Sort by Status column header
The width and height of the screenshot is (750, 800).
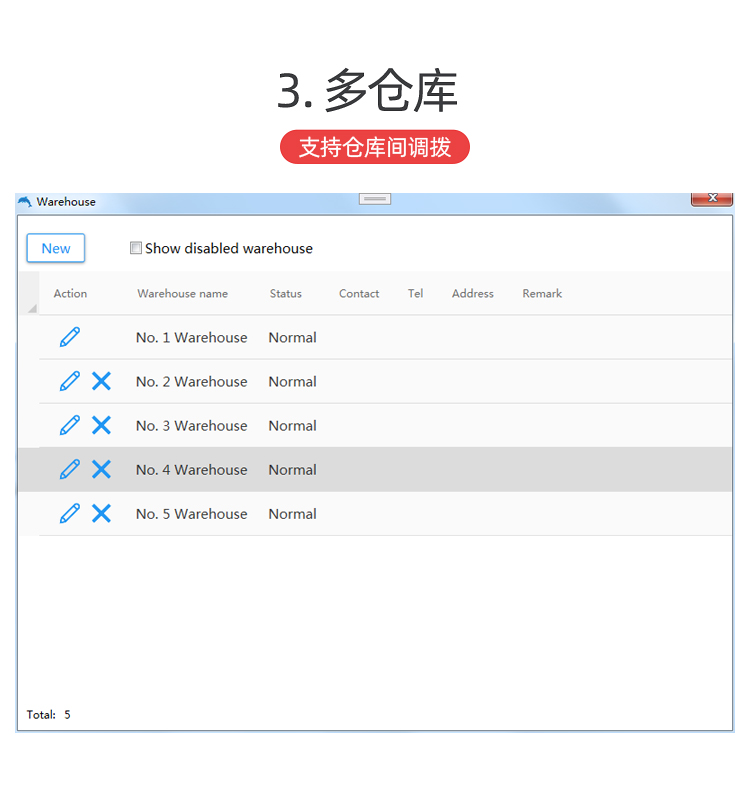click(285, 293)
